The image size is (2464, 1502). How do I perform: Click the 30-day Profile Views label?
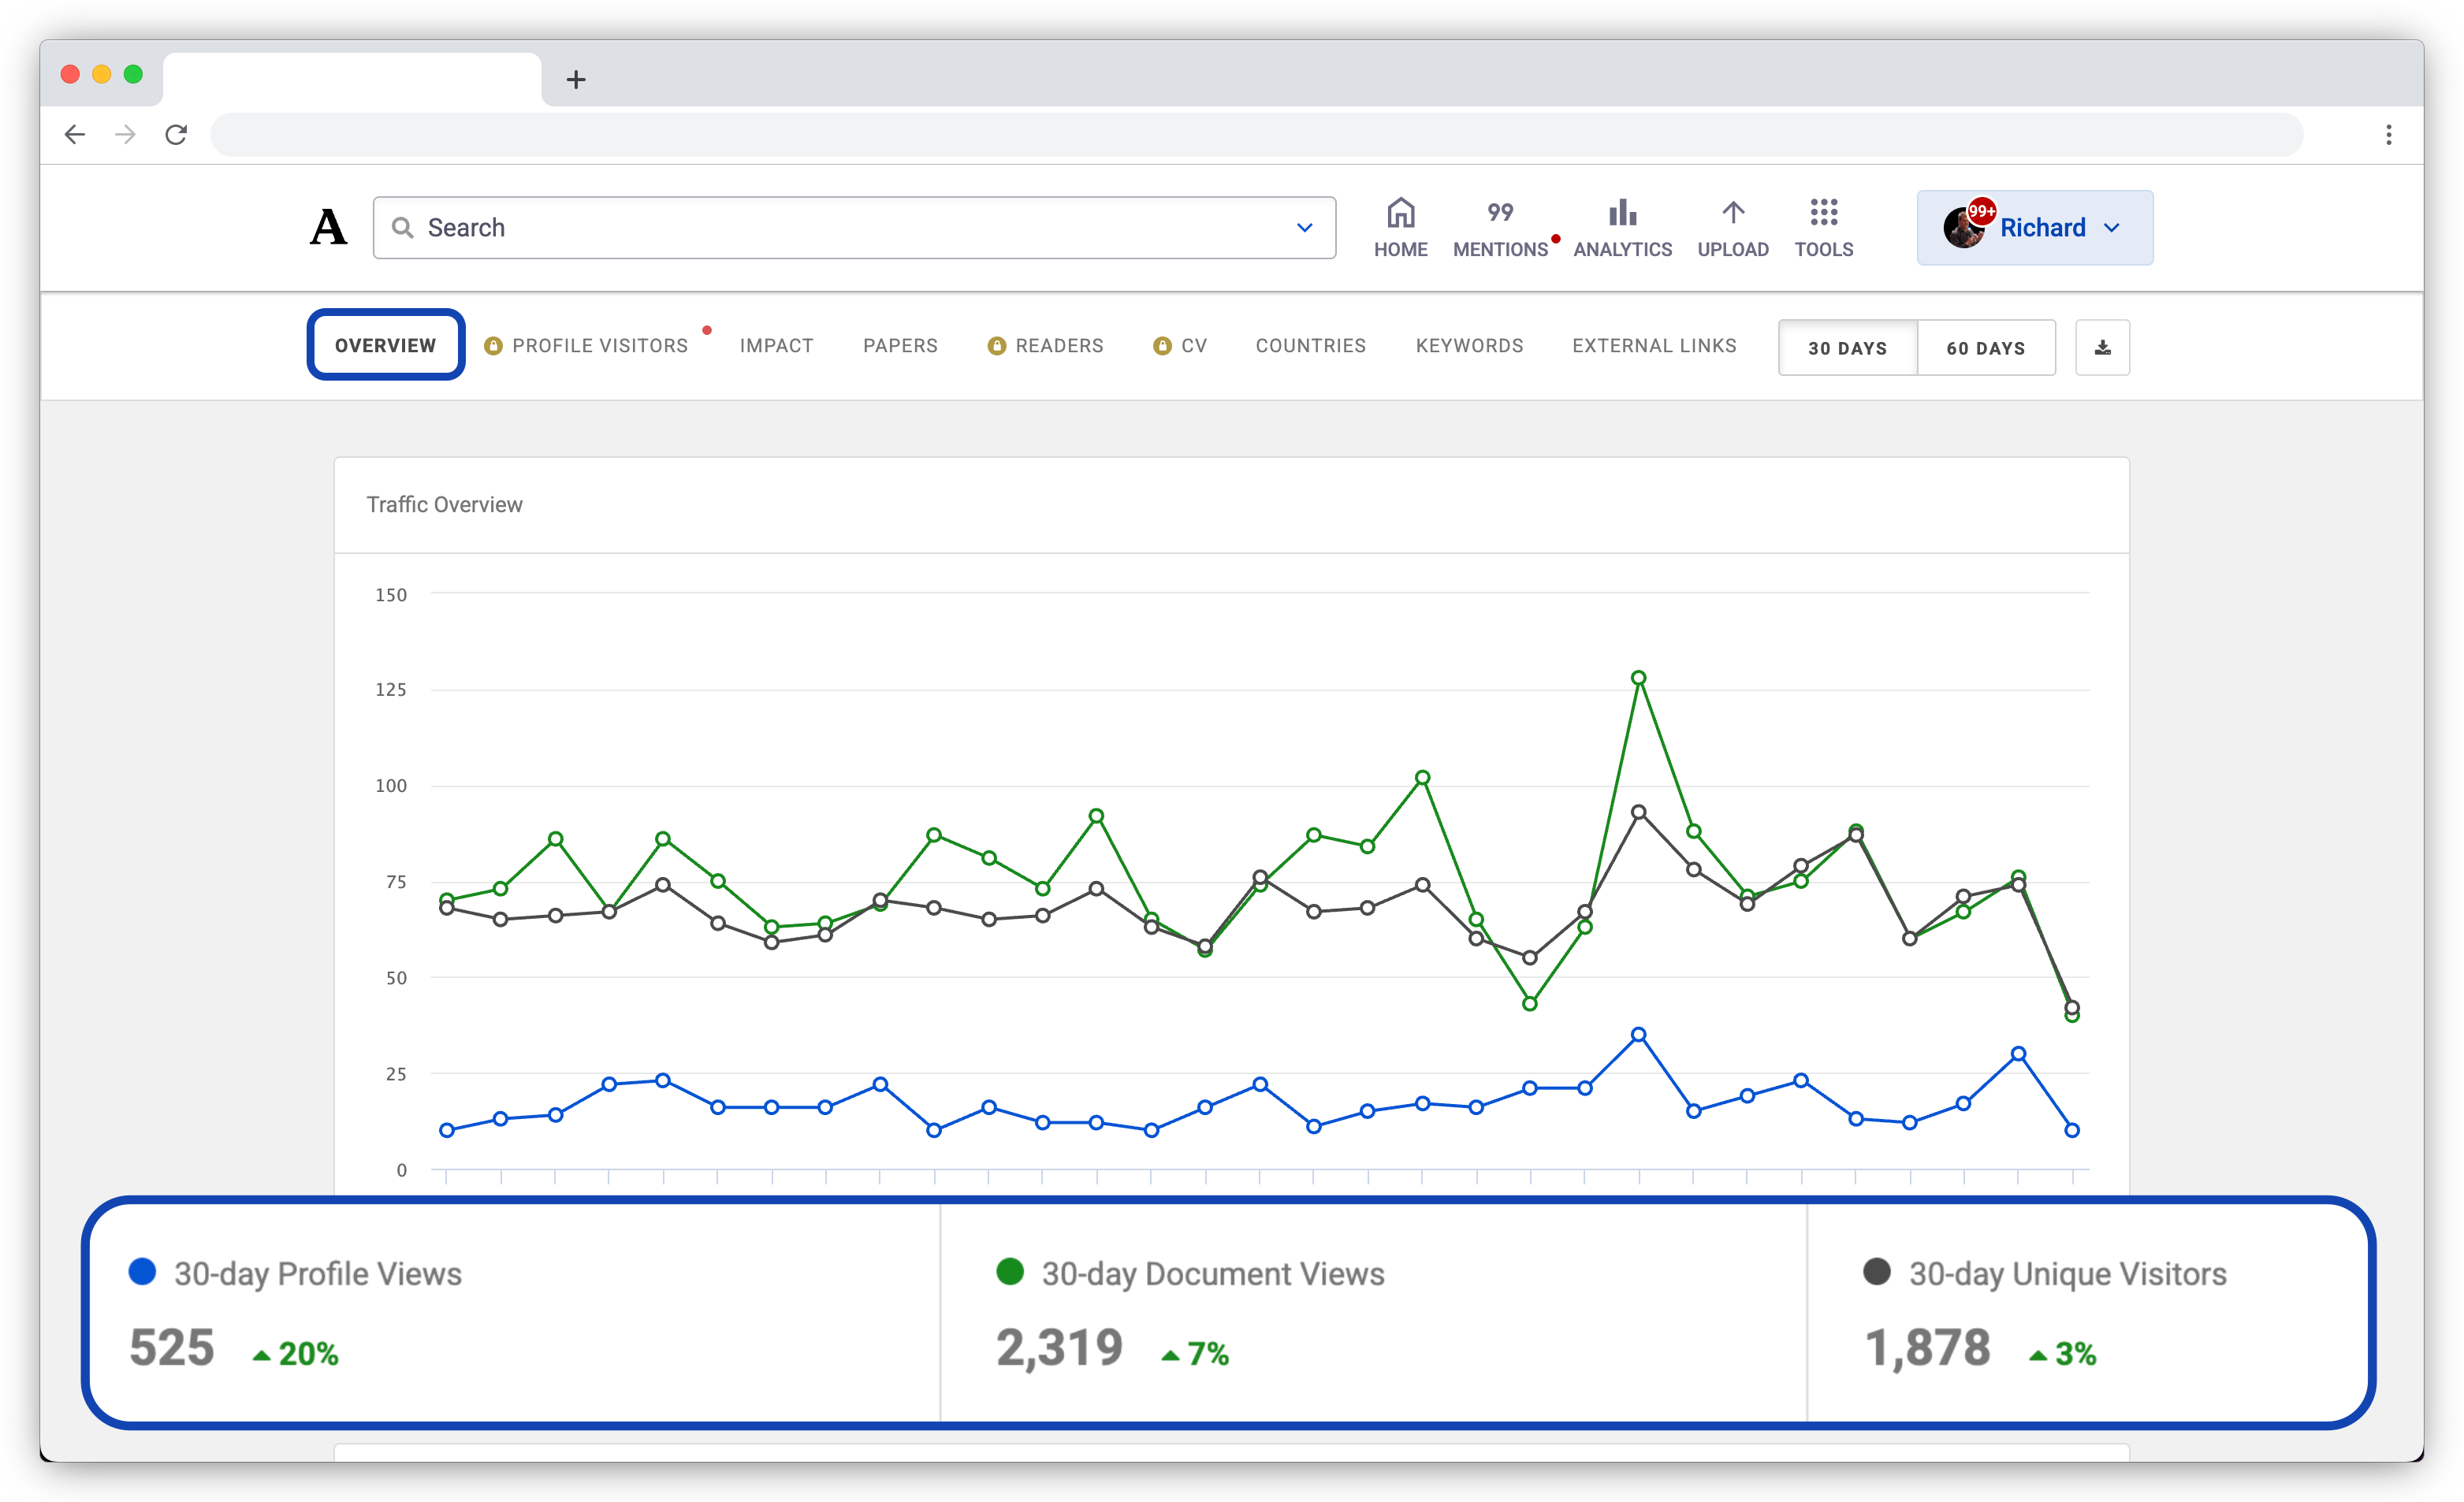pyautogui.click(x=317, y=1273)
